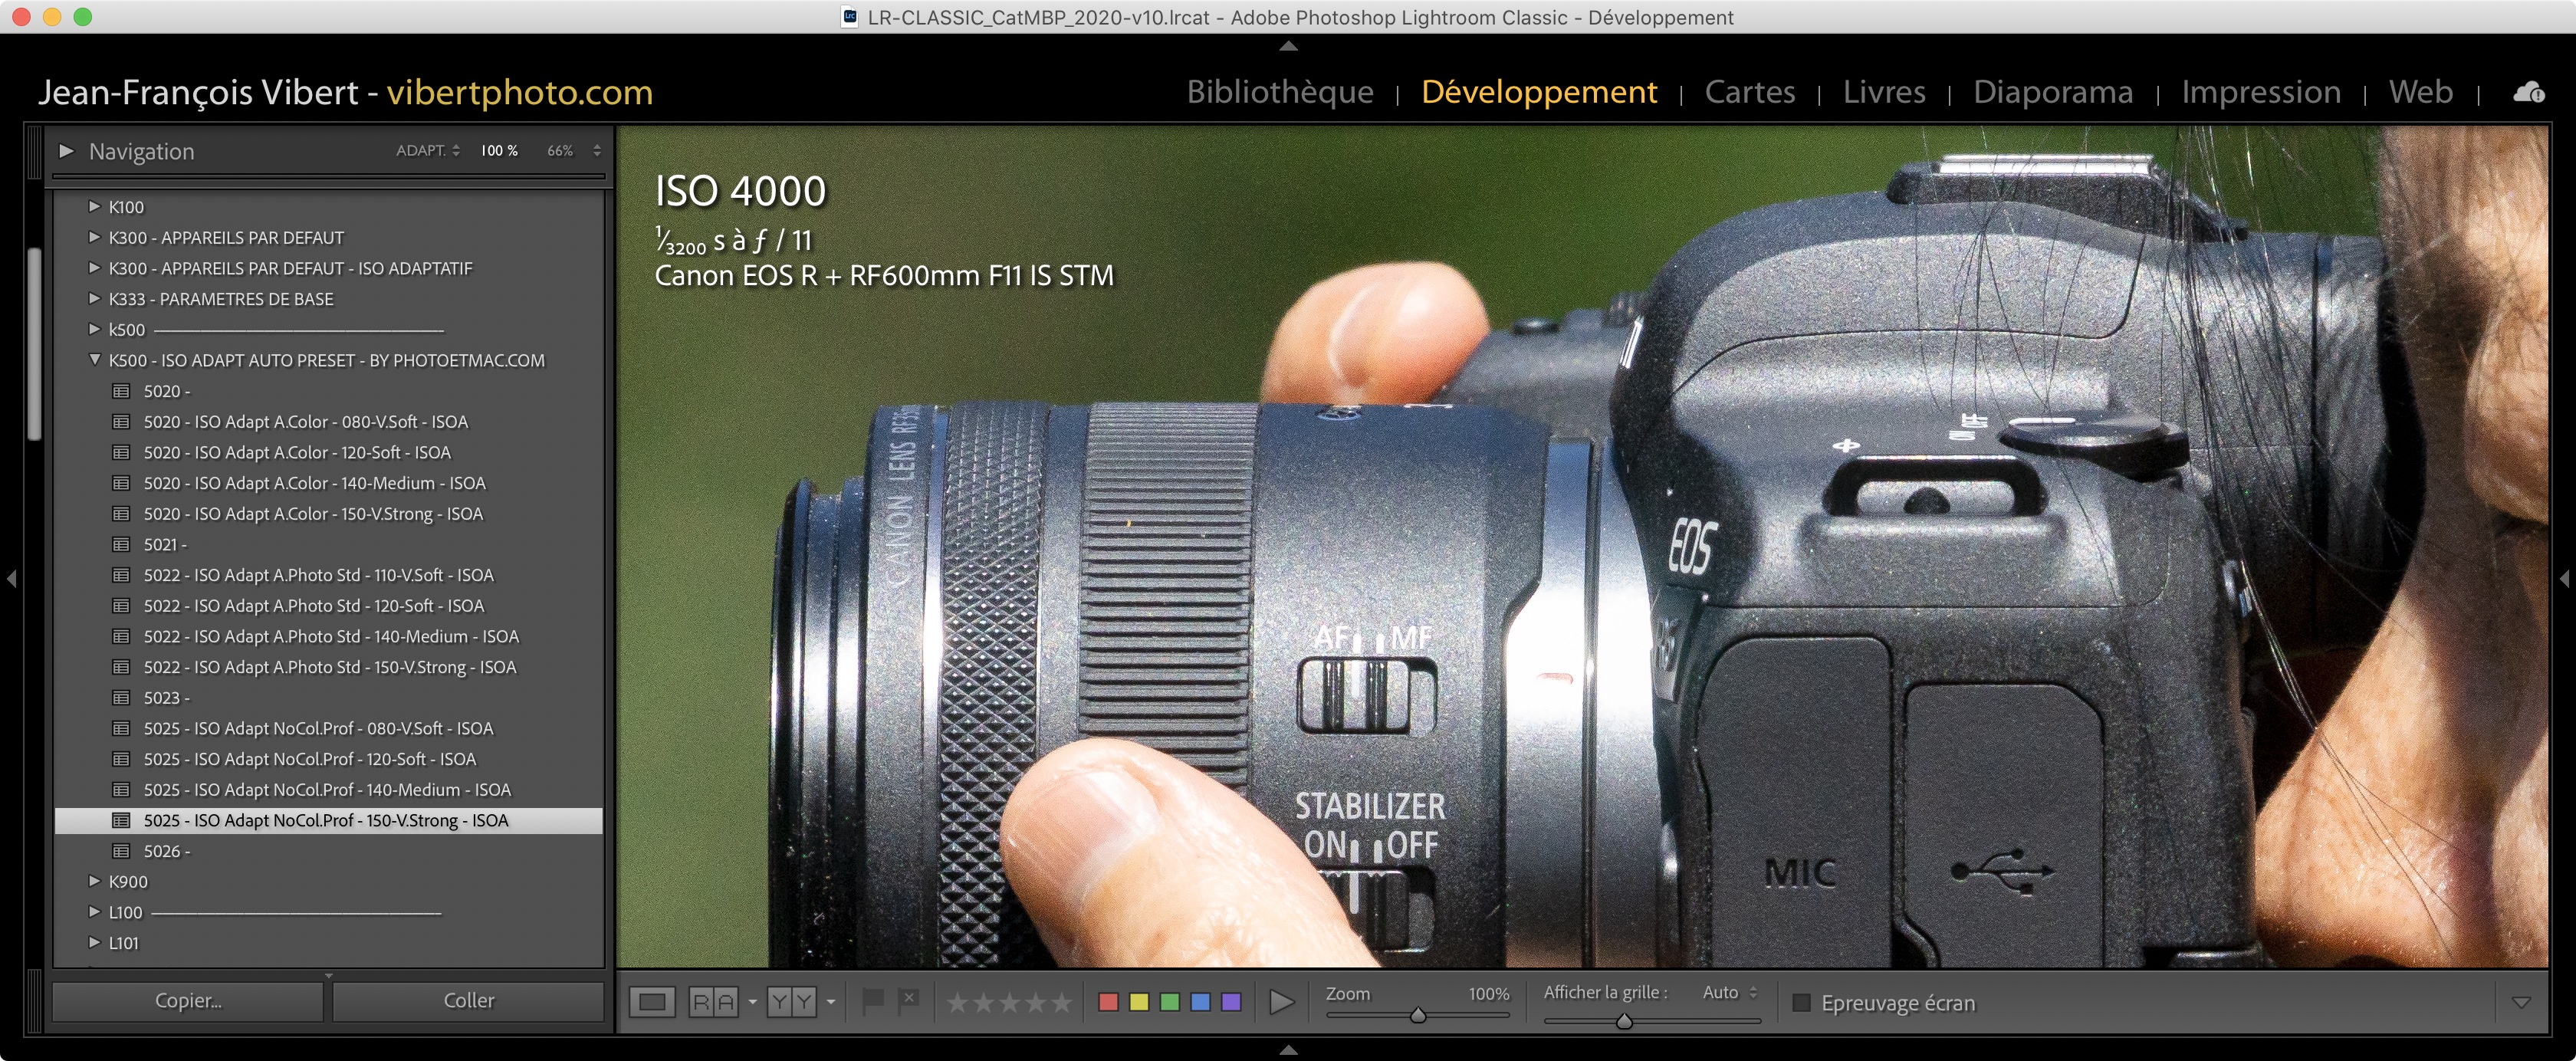Viewport: 2576px width, 1061px height.
Task: Click the Reference view R/A icon
Action: coord(713,1001)
